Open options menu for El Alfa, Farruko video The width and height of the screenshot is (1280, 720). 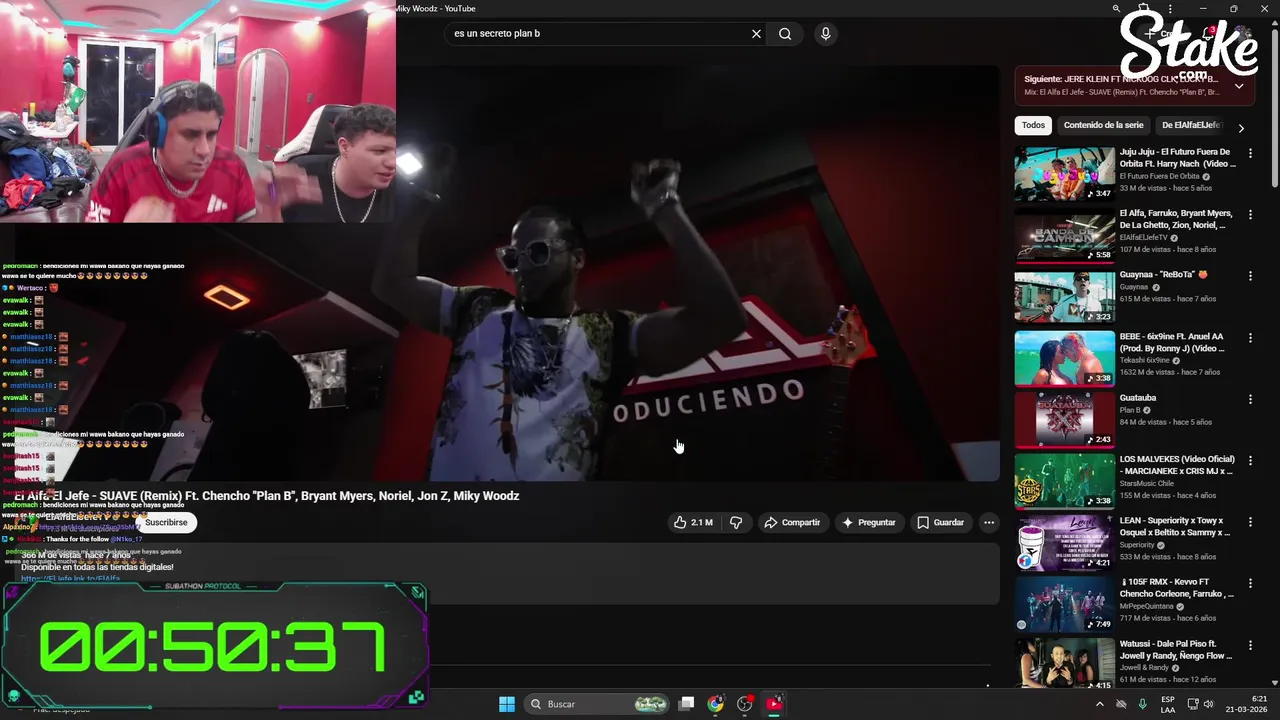point(1250,214)
